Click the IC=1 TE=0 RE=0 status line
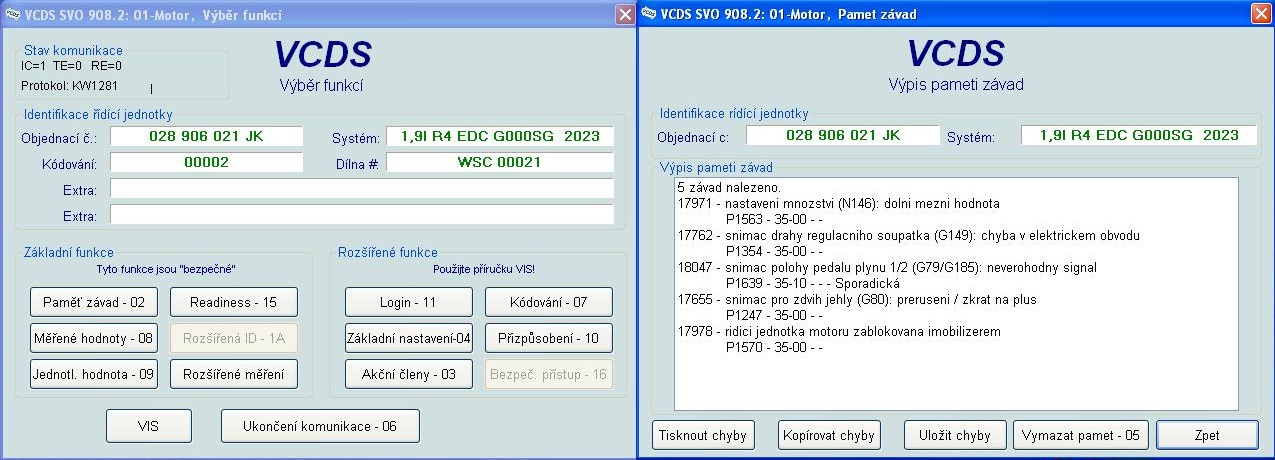This screenshot has width=1275, height=460. click(x=71, y=66)
